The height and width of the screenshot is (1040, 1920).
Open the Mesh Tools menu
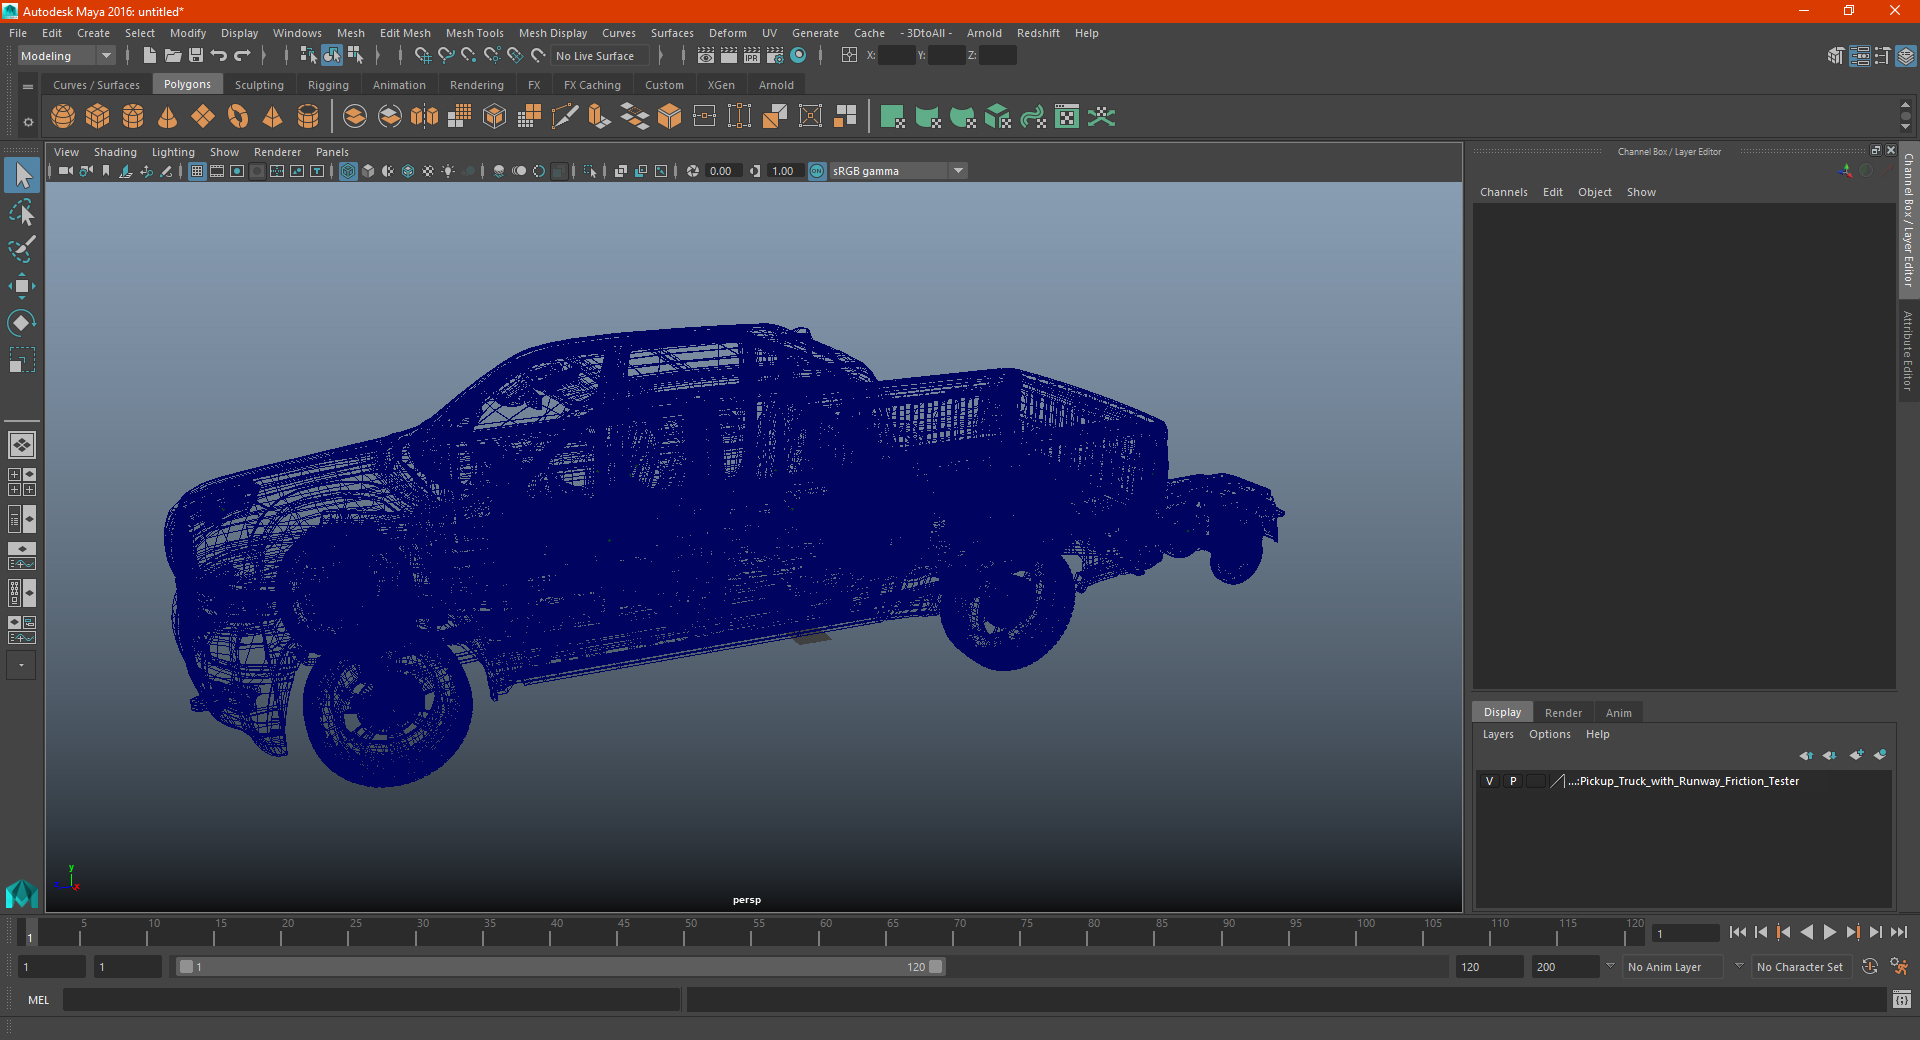click(474, 33)
